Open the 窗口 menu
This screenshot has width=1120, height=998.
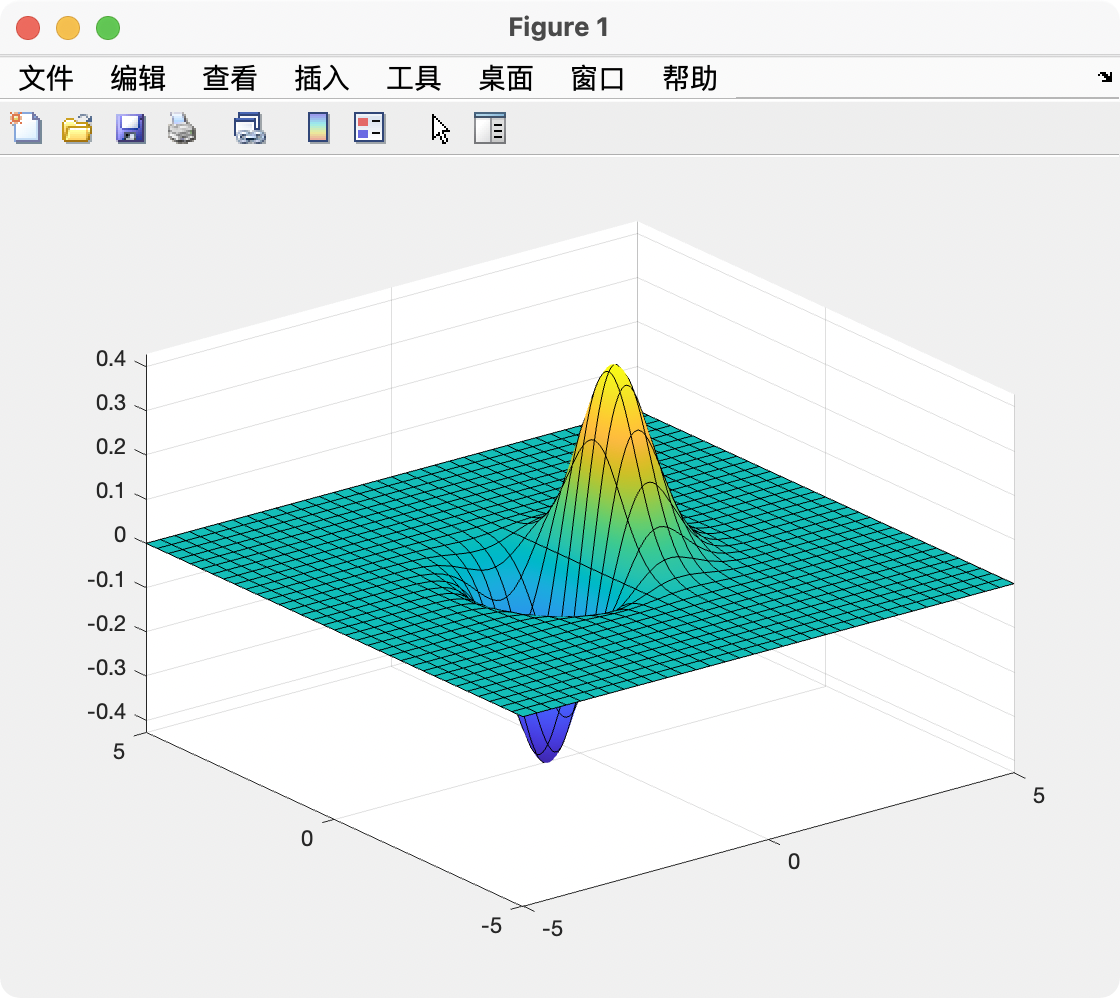click(598, 79)
